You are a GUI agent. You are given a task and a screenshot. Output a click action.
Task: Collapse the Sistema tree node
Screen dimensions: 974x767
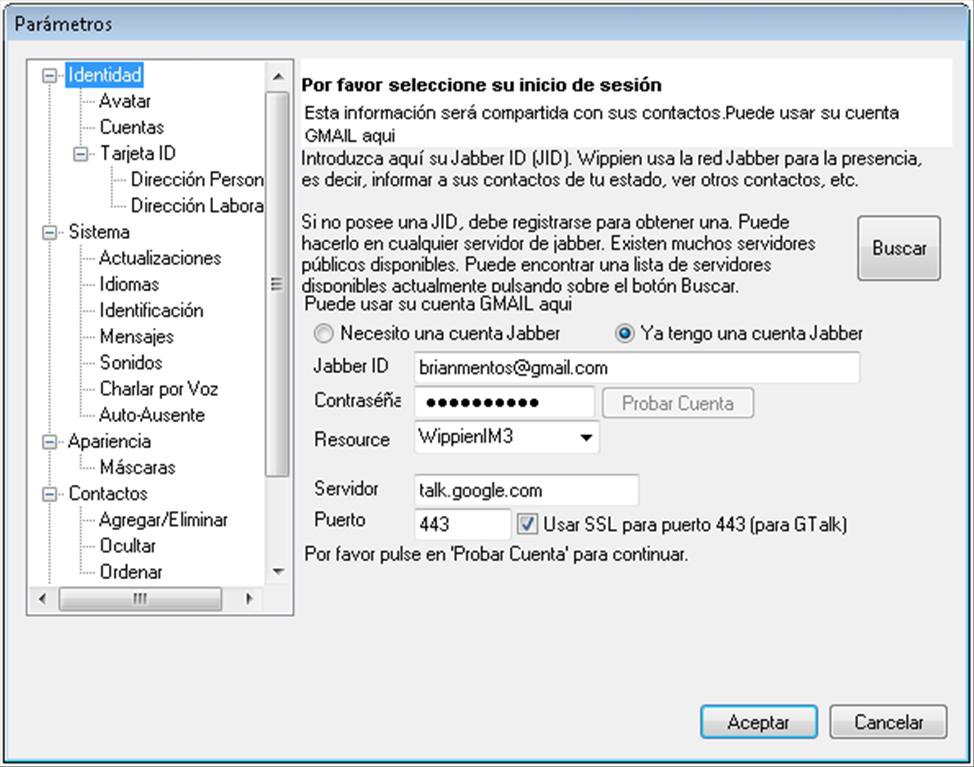point(49,233)
